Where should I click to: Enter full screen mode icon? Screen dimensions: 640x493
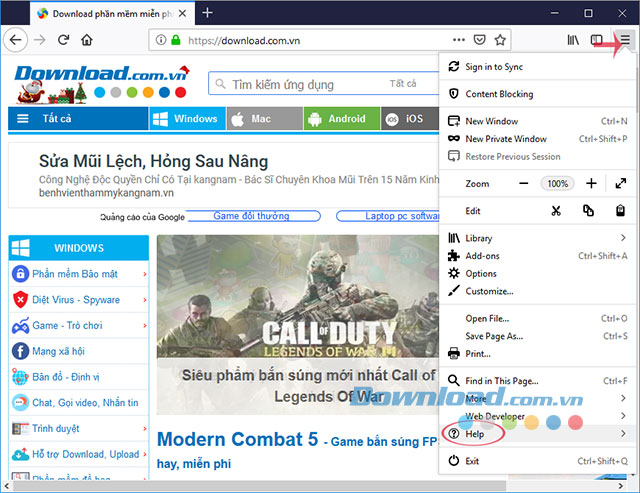coord(620,184)
